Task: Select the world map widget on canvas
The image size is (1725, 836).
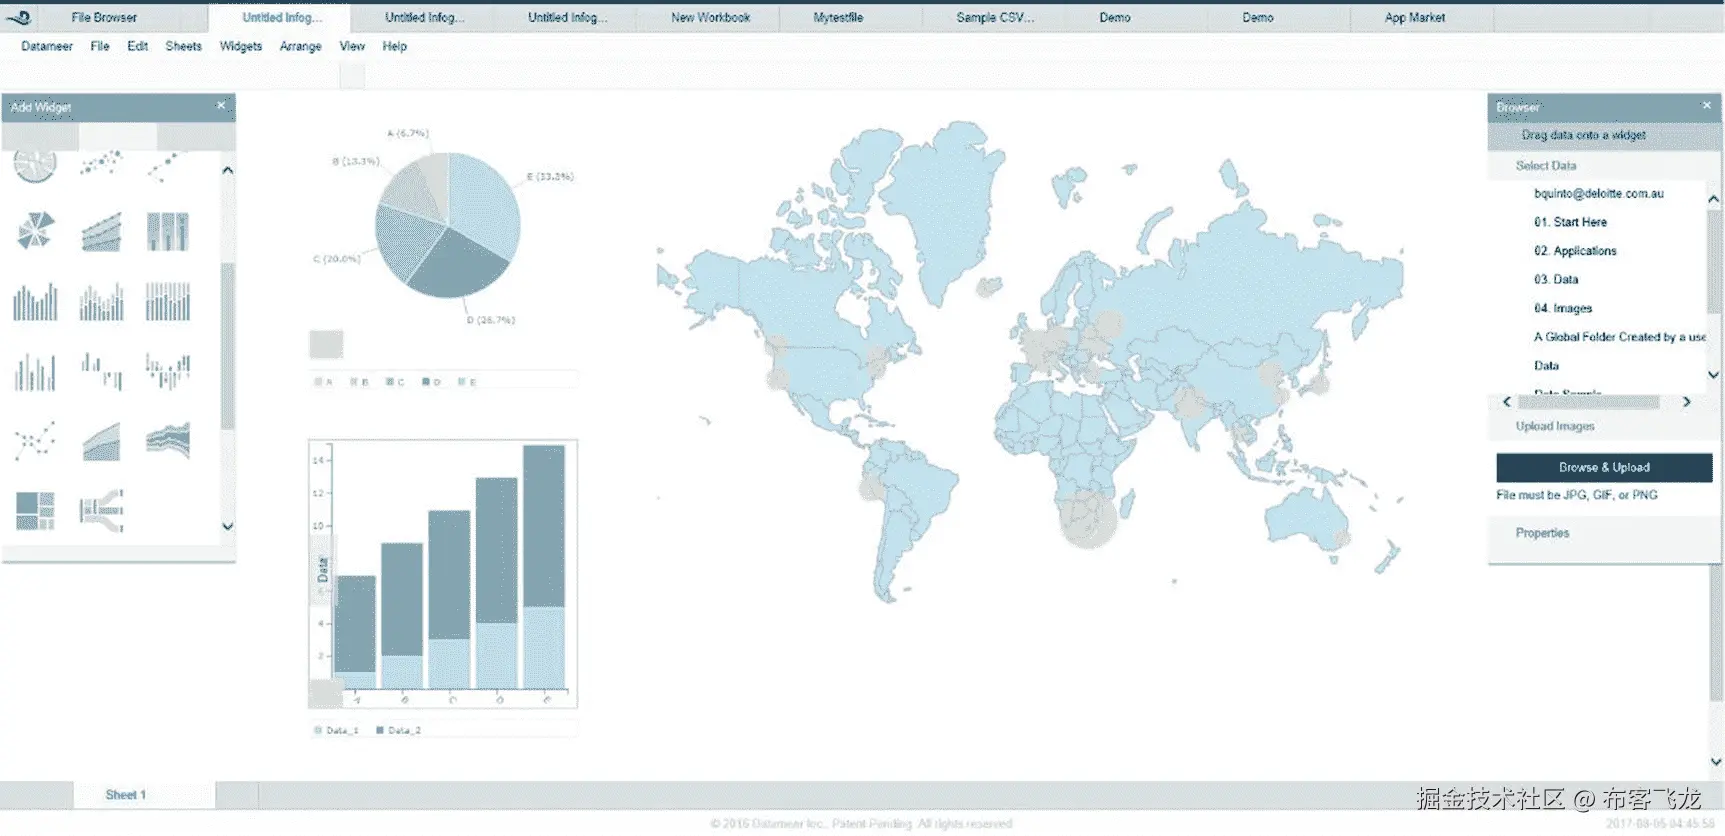Action: point(1030,360)
